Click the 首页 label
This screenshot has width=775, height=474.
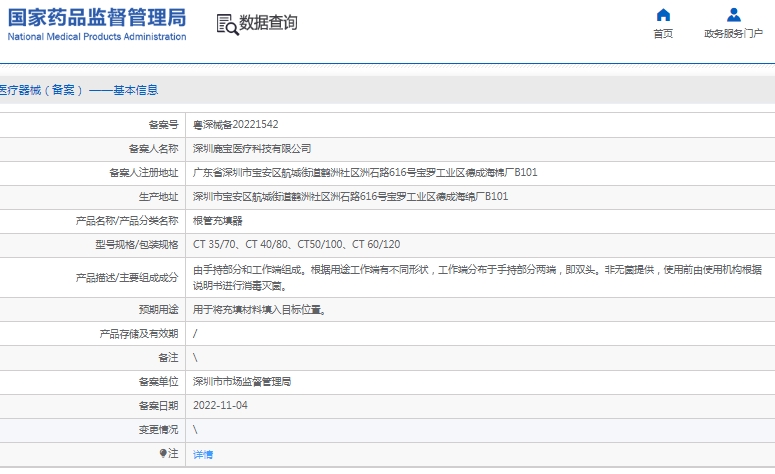(x=663, y=34)
